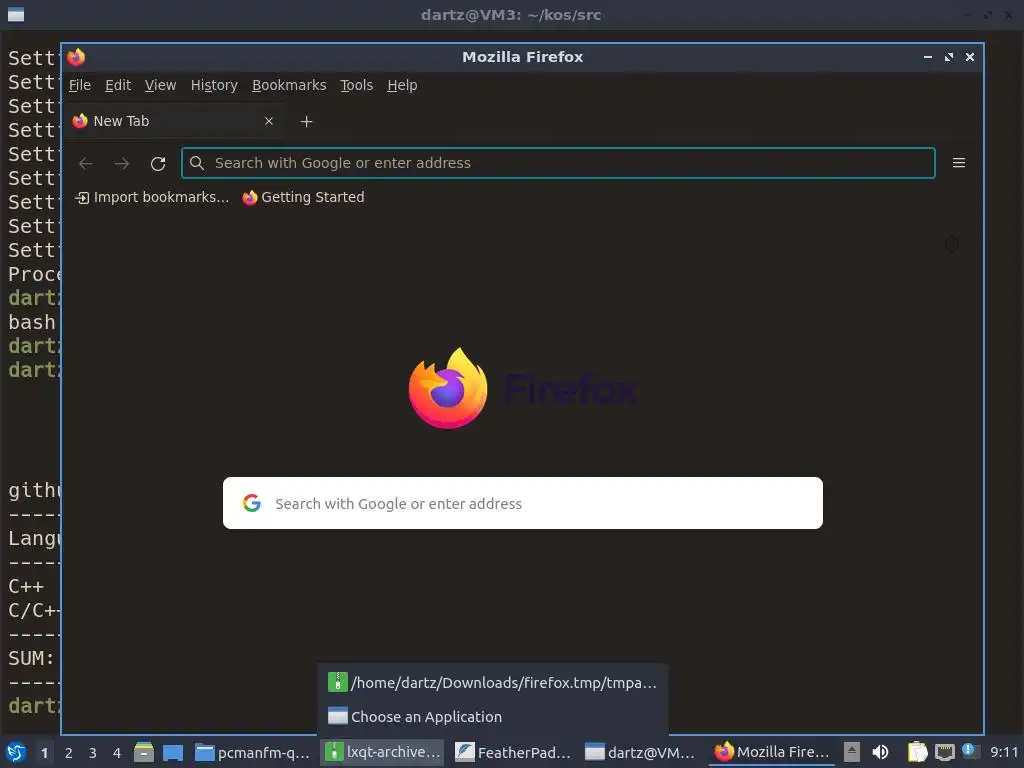Click the Google search box on page

[x=522, y=504]
